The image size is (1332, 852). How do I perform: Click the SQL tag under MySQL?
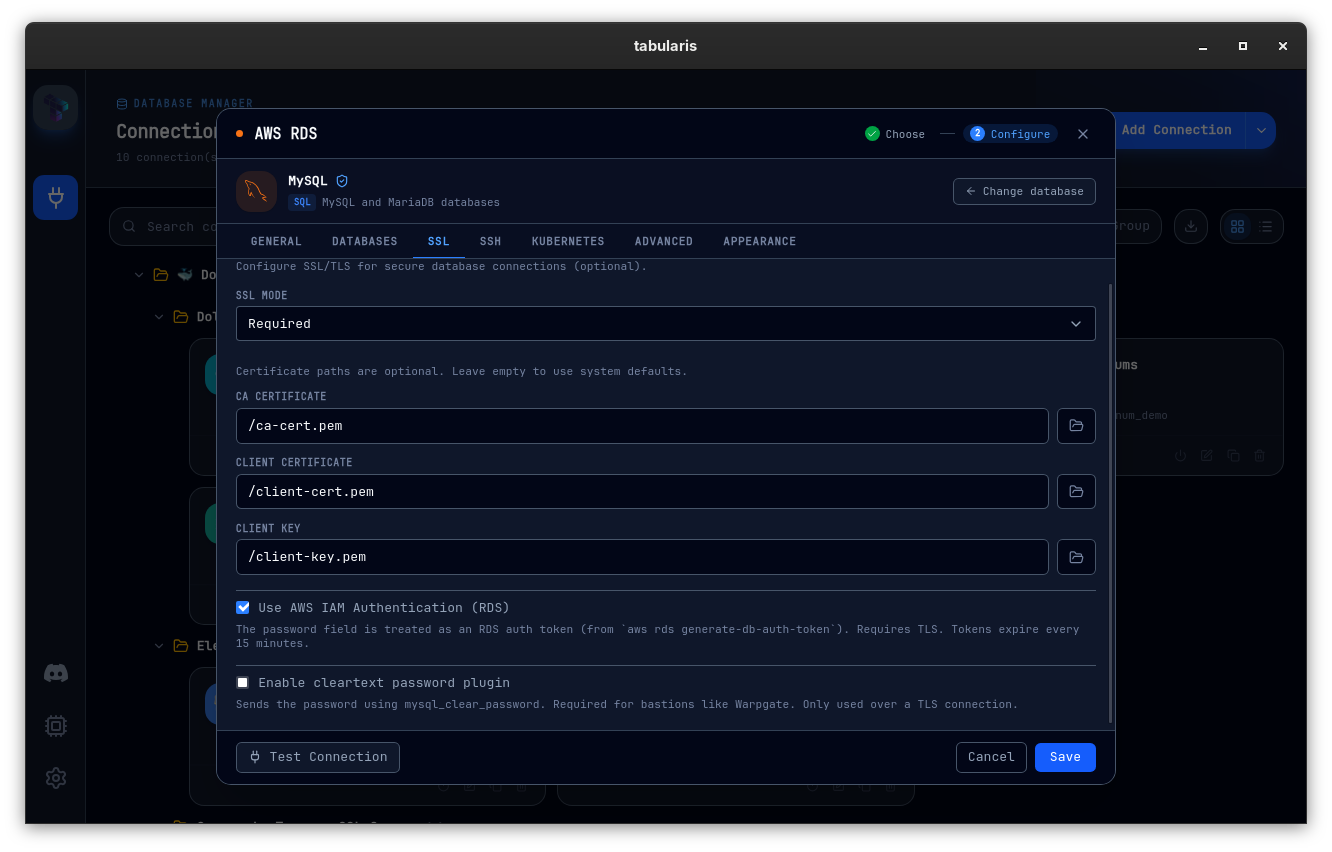click(x=302, y=202)
